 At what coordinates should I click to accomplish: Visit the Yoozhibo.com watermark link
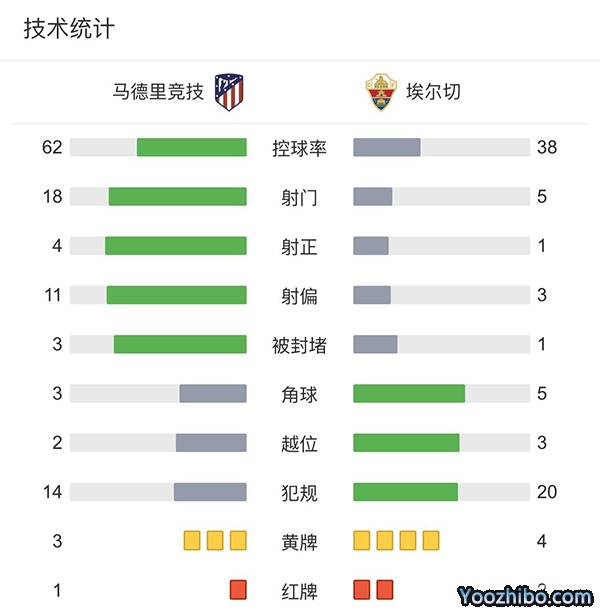[525, 596]
